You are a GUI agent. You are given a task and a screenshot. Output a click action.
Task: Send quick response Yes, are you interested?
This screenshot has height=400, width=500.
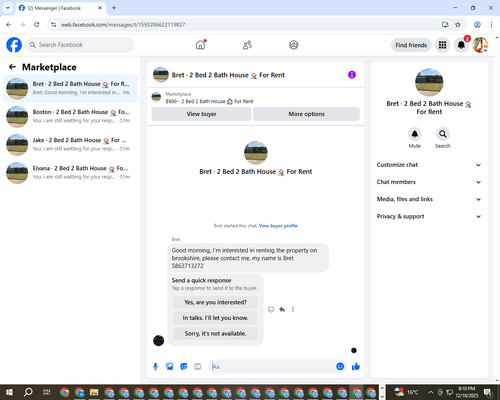coord(215,302)
